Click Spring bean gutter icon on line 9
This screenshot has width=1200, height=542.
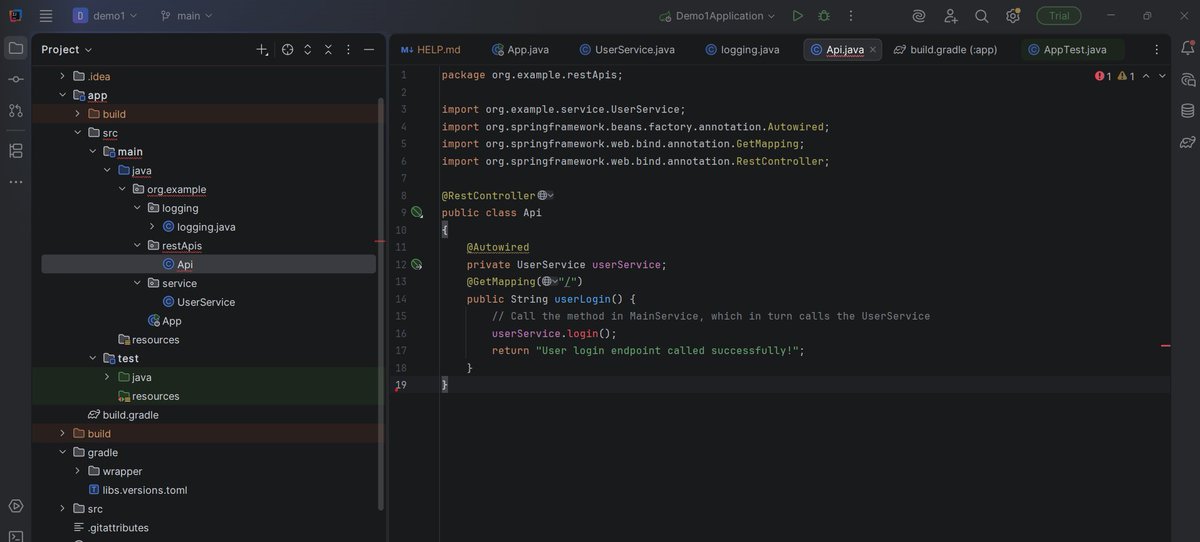pos(417,213)
